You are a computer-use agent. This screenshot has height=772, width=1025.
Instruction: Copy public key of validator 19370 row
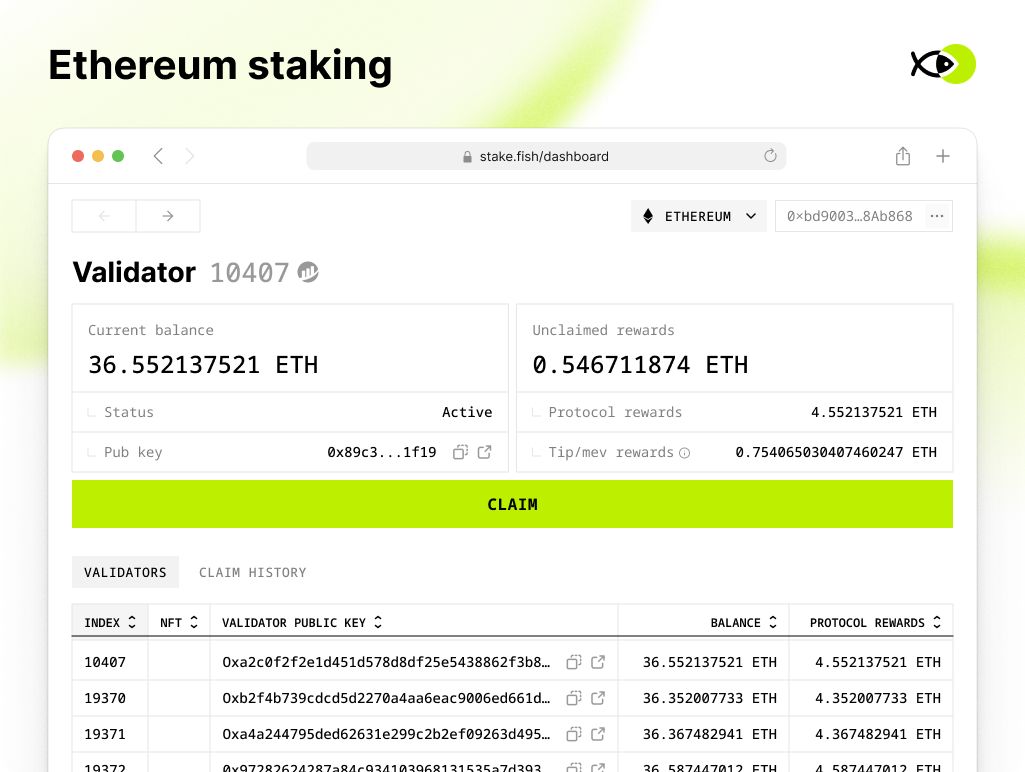(573, 698)
